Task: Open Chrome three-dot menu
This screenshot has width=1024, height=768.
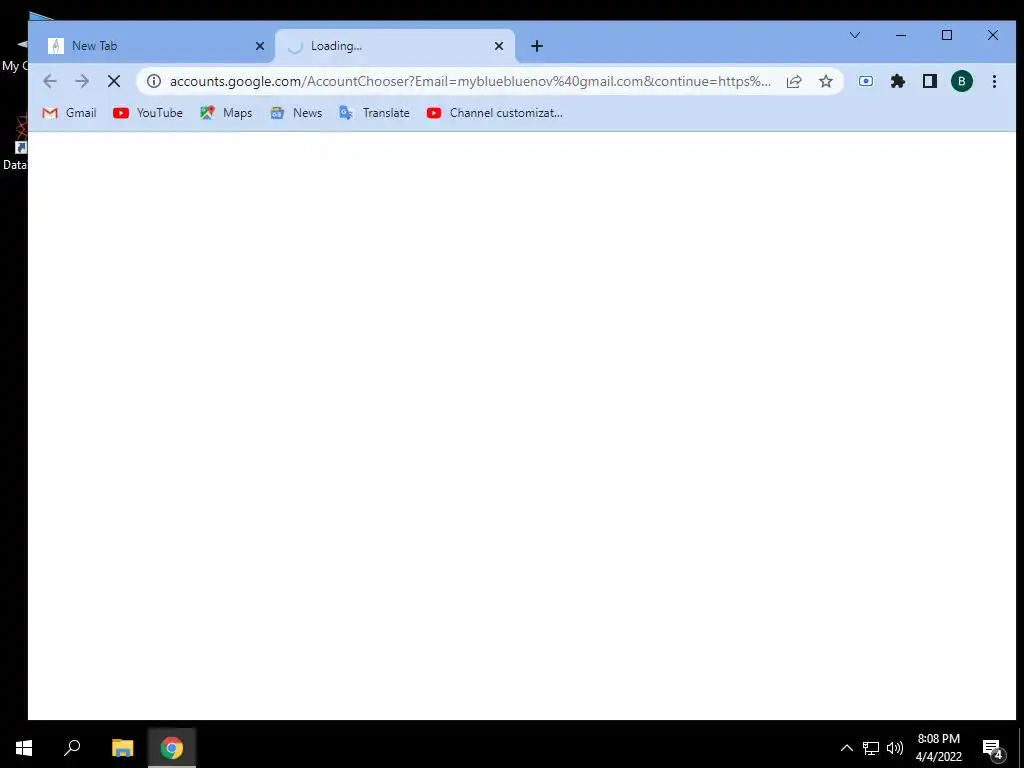Action: click(994, 81)
